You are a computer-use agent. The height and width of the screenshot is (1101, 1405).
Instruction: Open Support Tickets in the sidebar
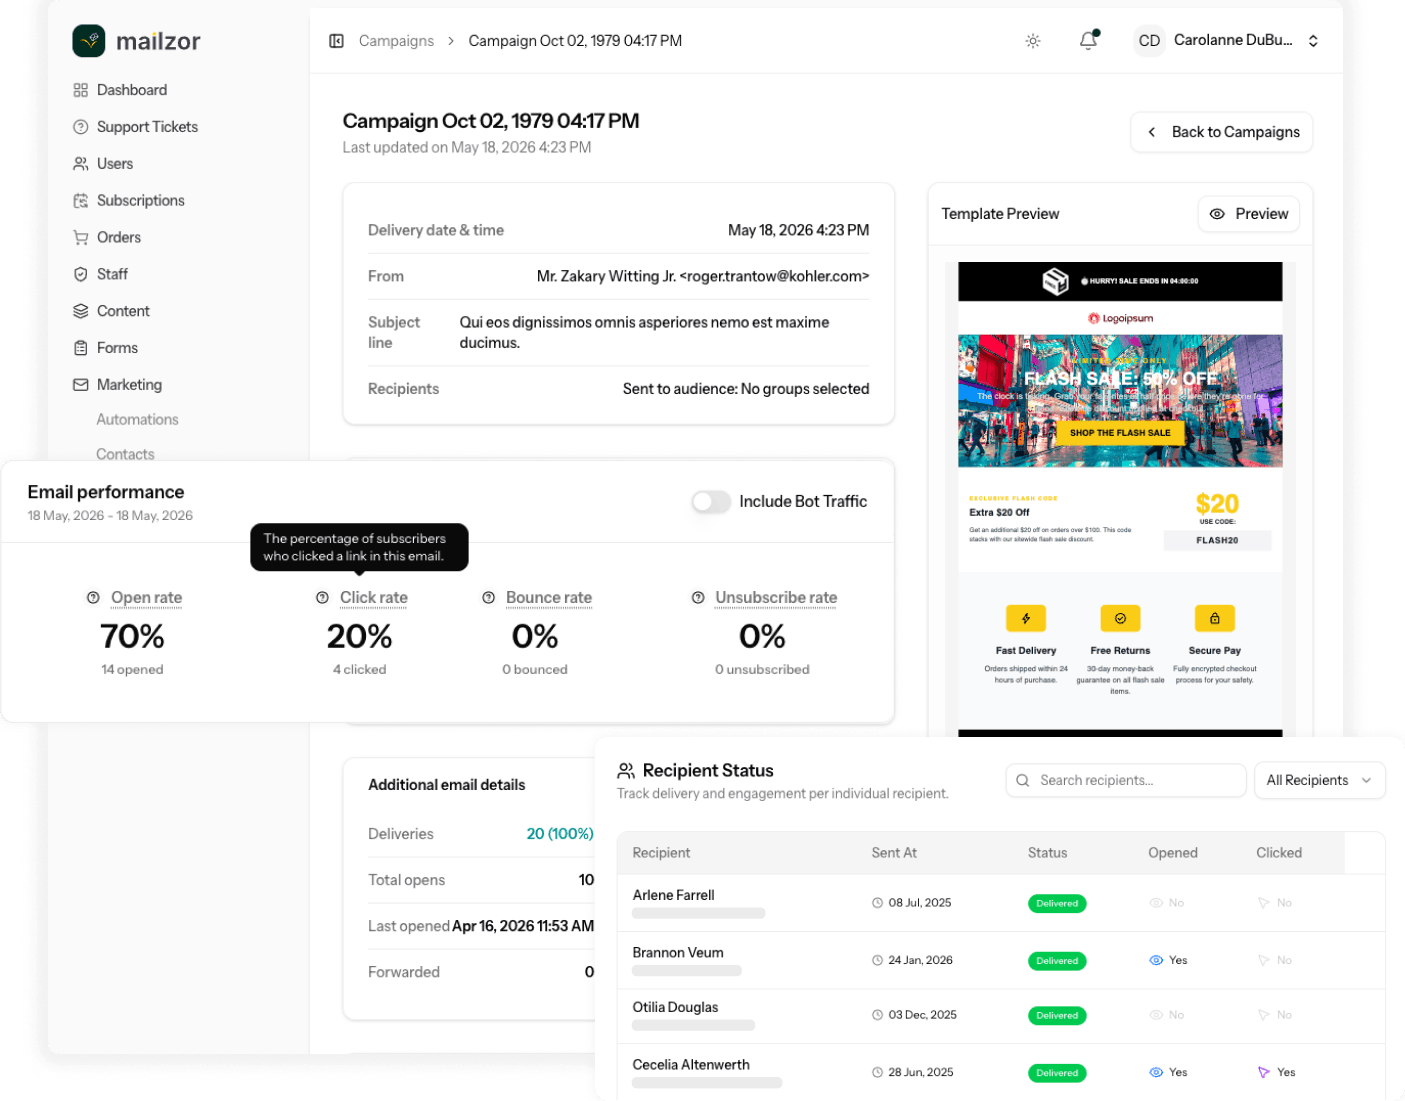(147, 127)
